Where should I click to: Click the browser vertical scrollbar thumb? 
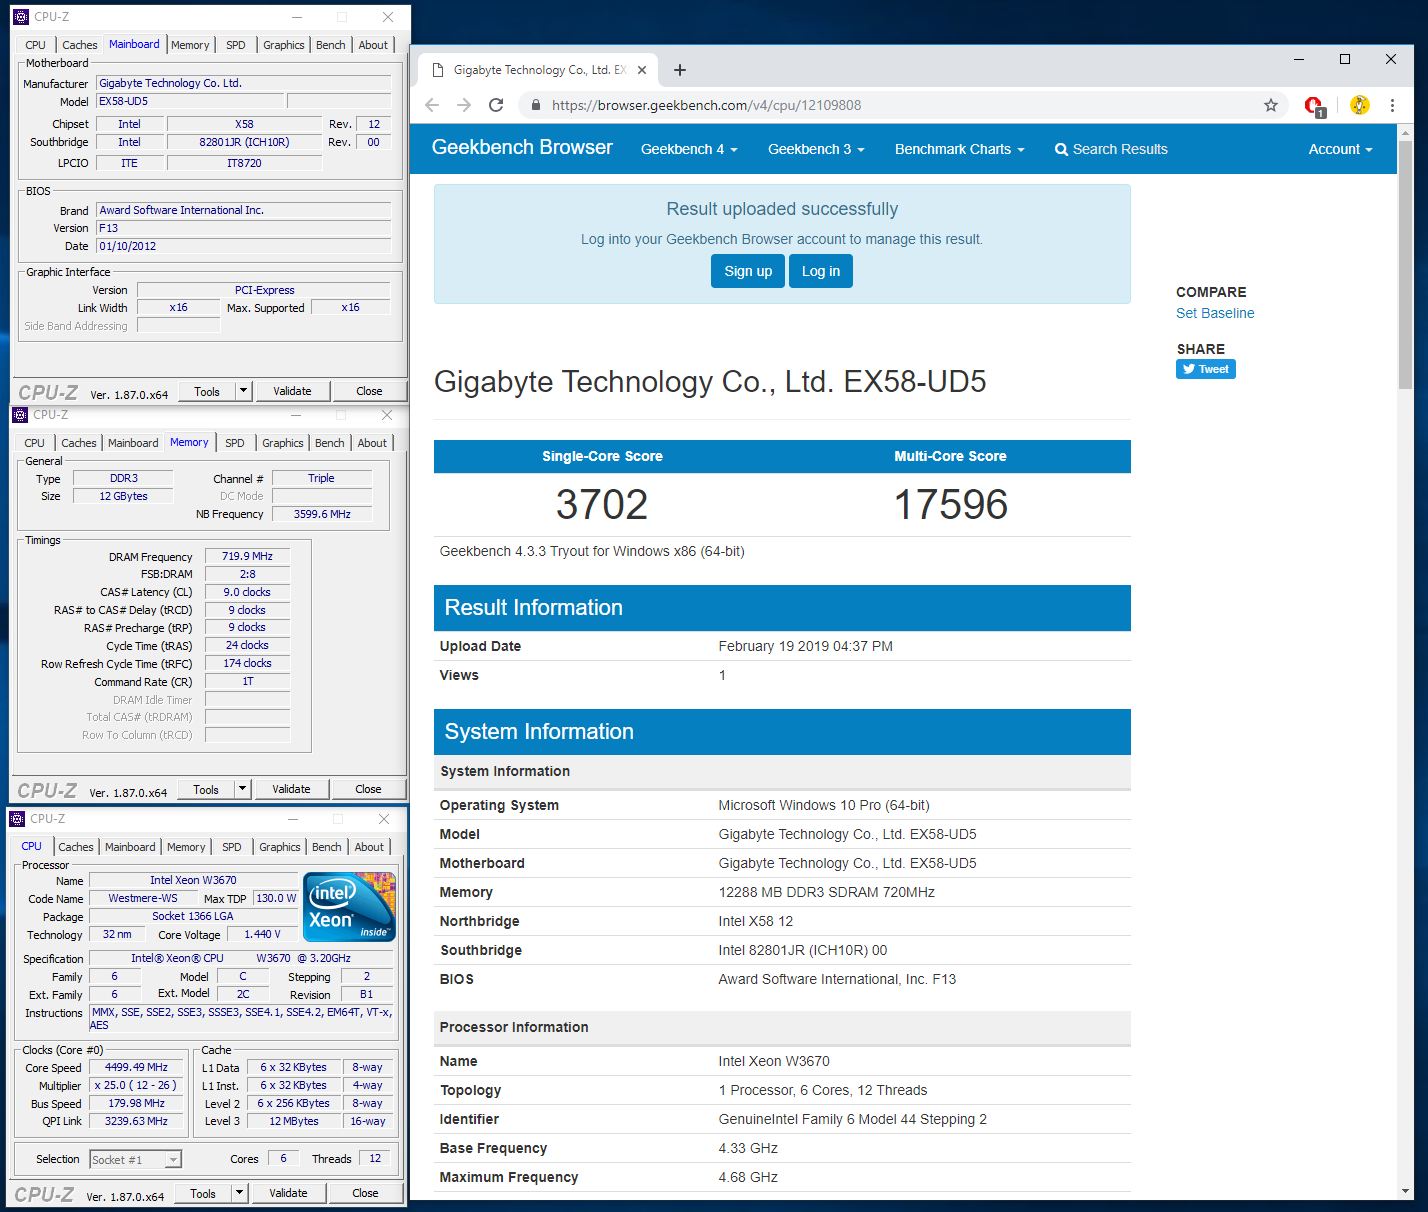1405,264
